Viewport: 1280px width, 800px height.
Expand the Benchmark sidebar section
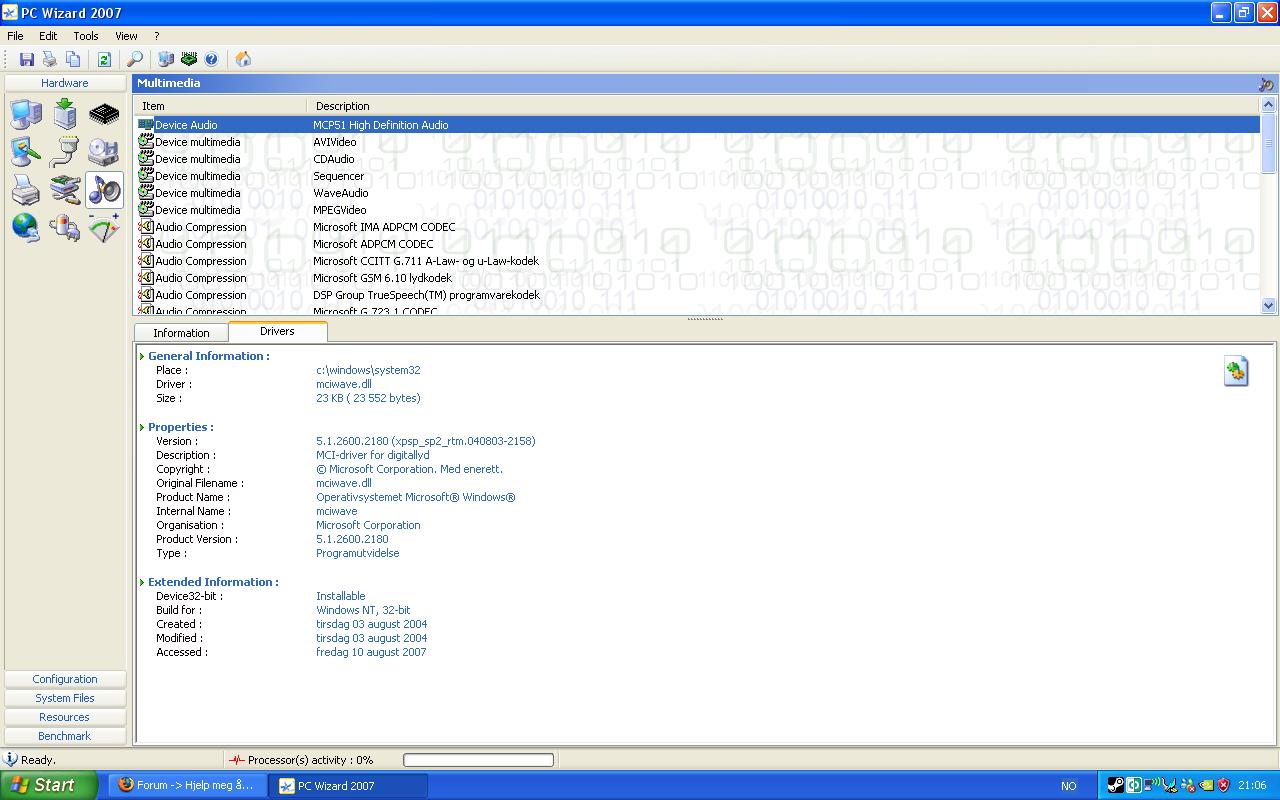65,736
